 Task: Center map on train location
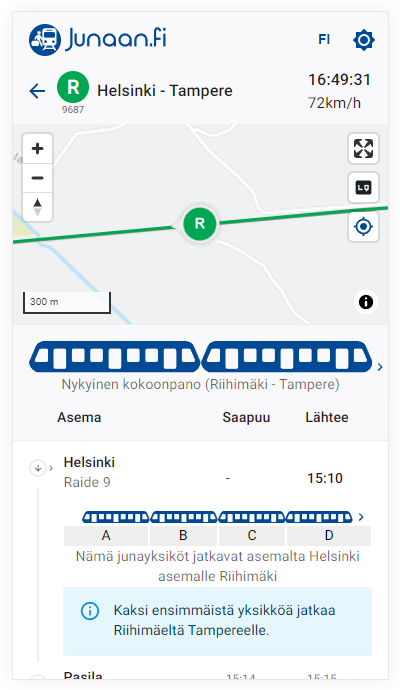[x=363, y=227]
